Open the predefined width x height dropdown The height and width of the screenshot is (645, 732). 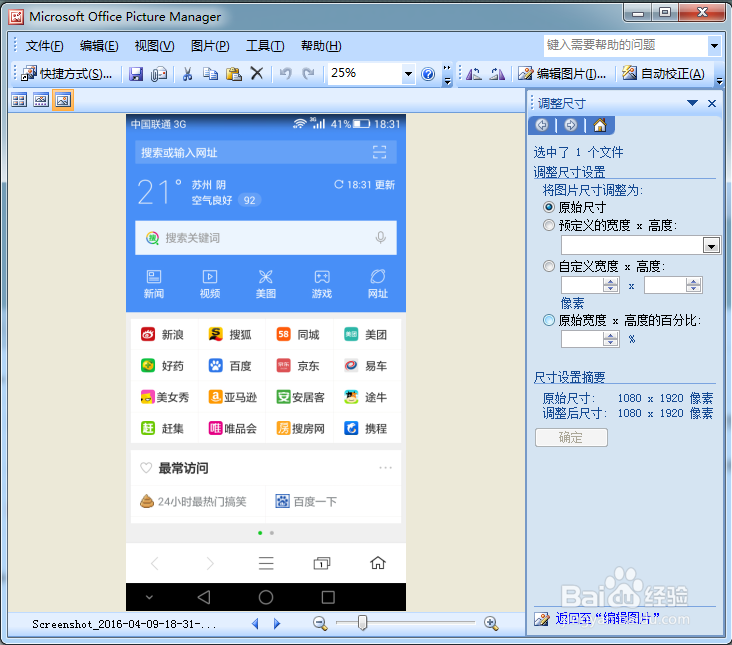(x=711, y=245)
